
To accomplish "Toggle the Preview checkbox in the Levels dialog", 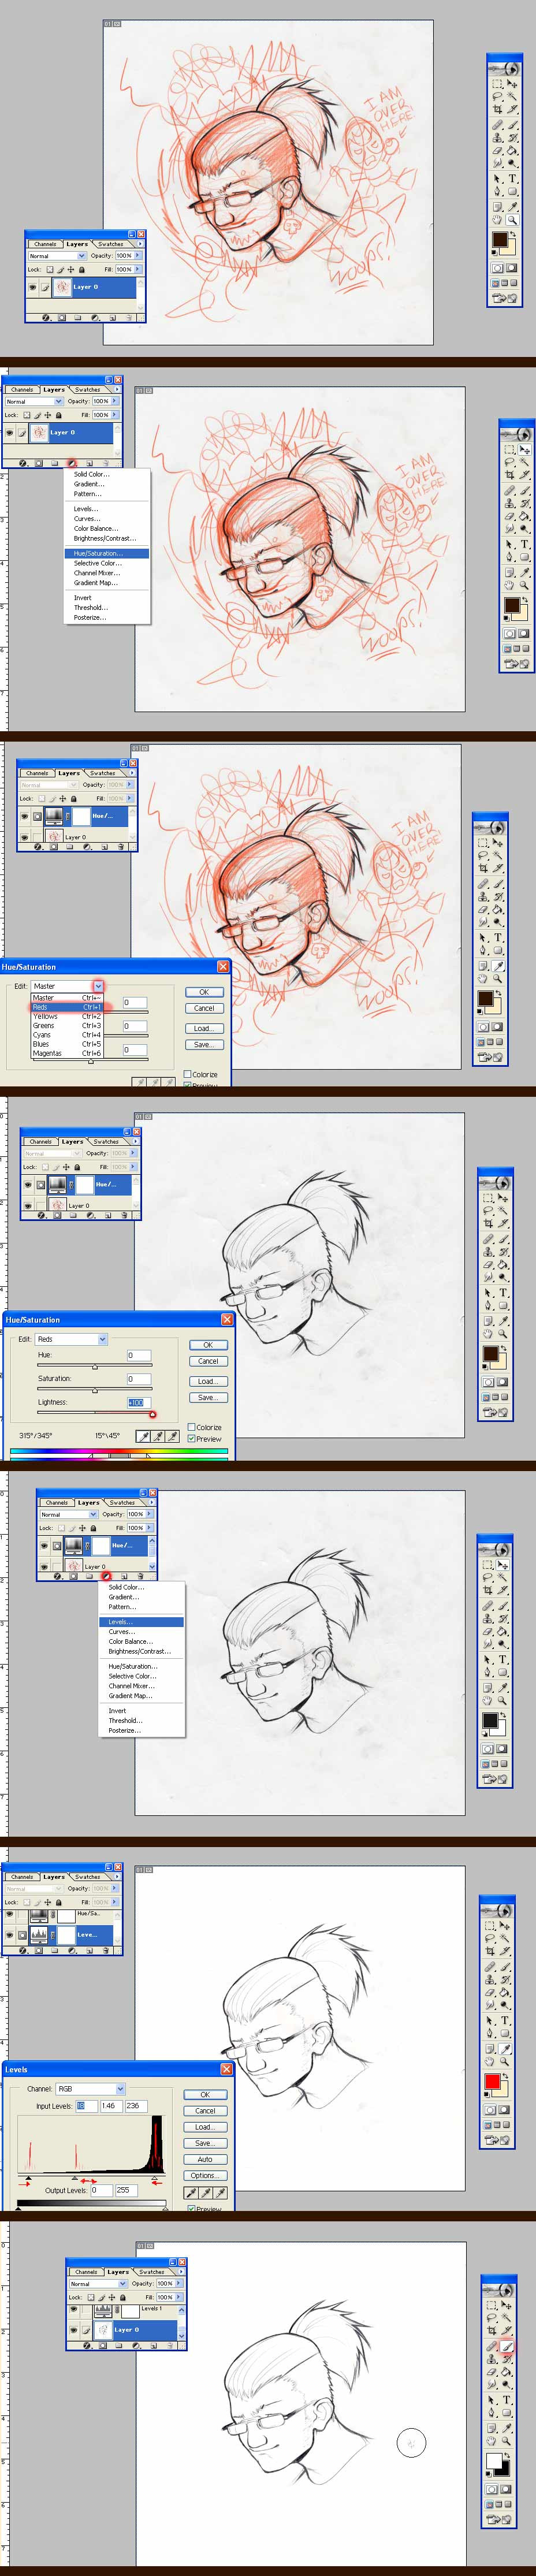I will pyautogui.click(x=192, y=2209).
